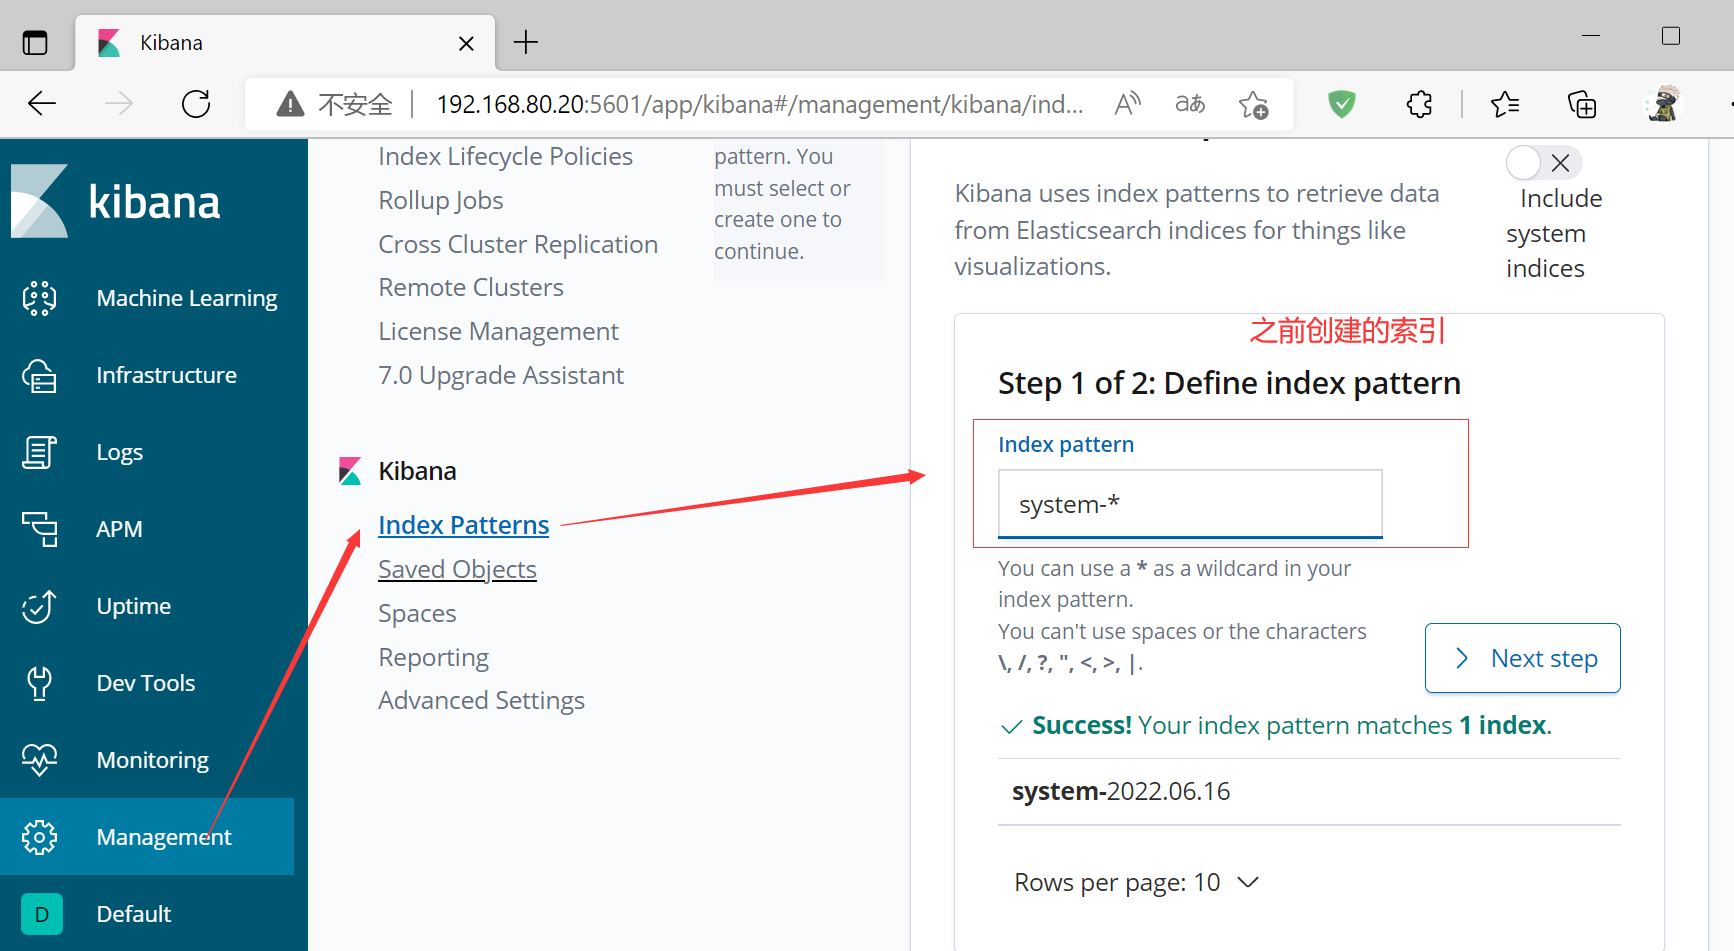Click the APM menu label

[119, 529]
